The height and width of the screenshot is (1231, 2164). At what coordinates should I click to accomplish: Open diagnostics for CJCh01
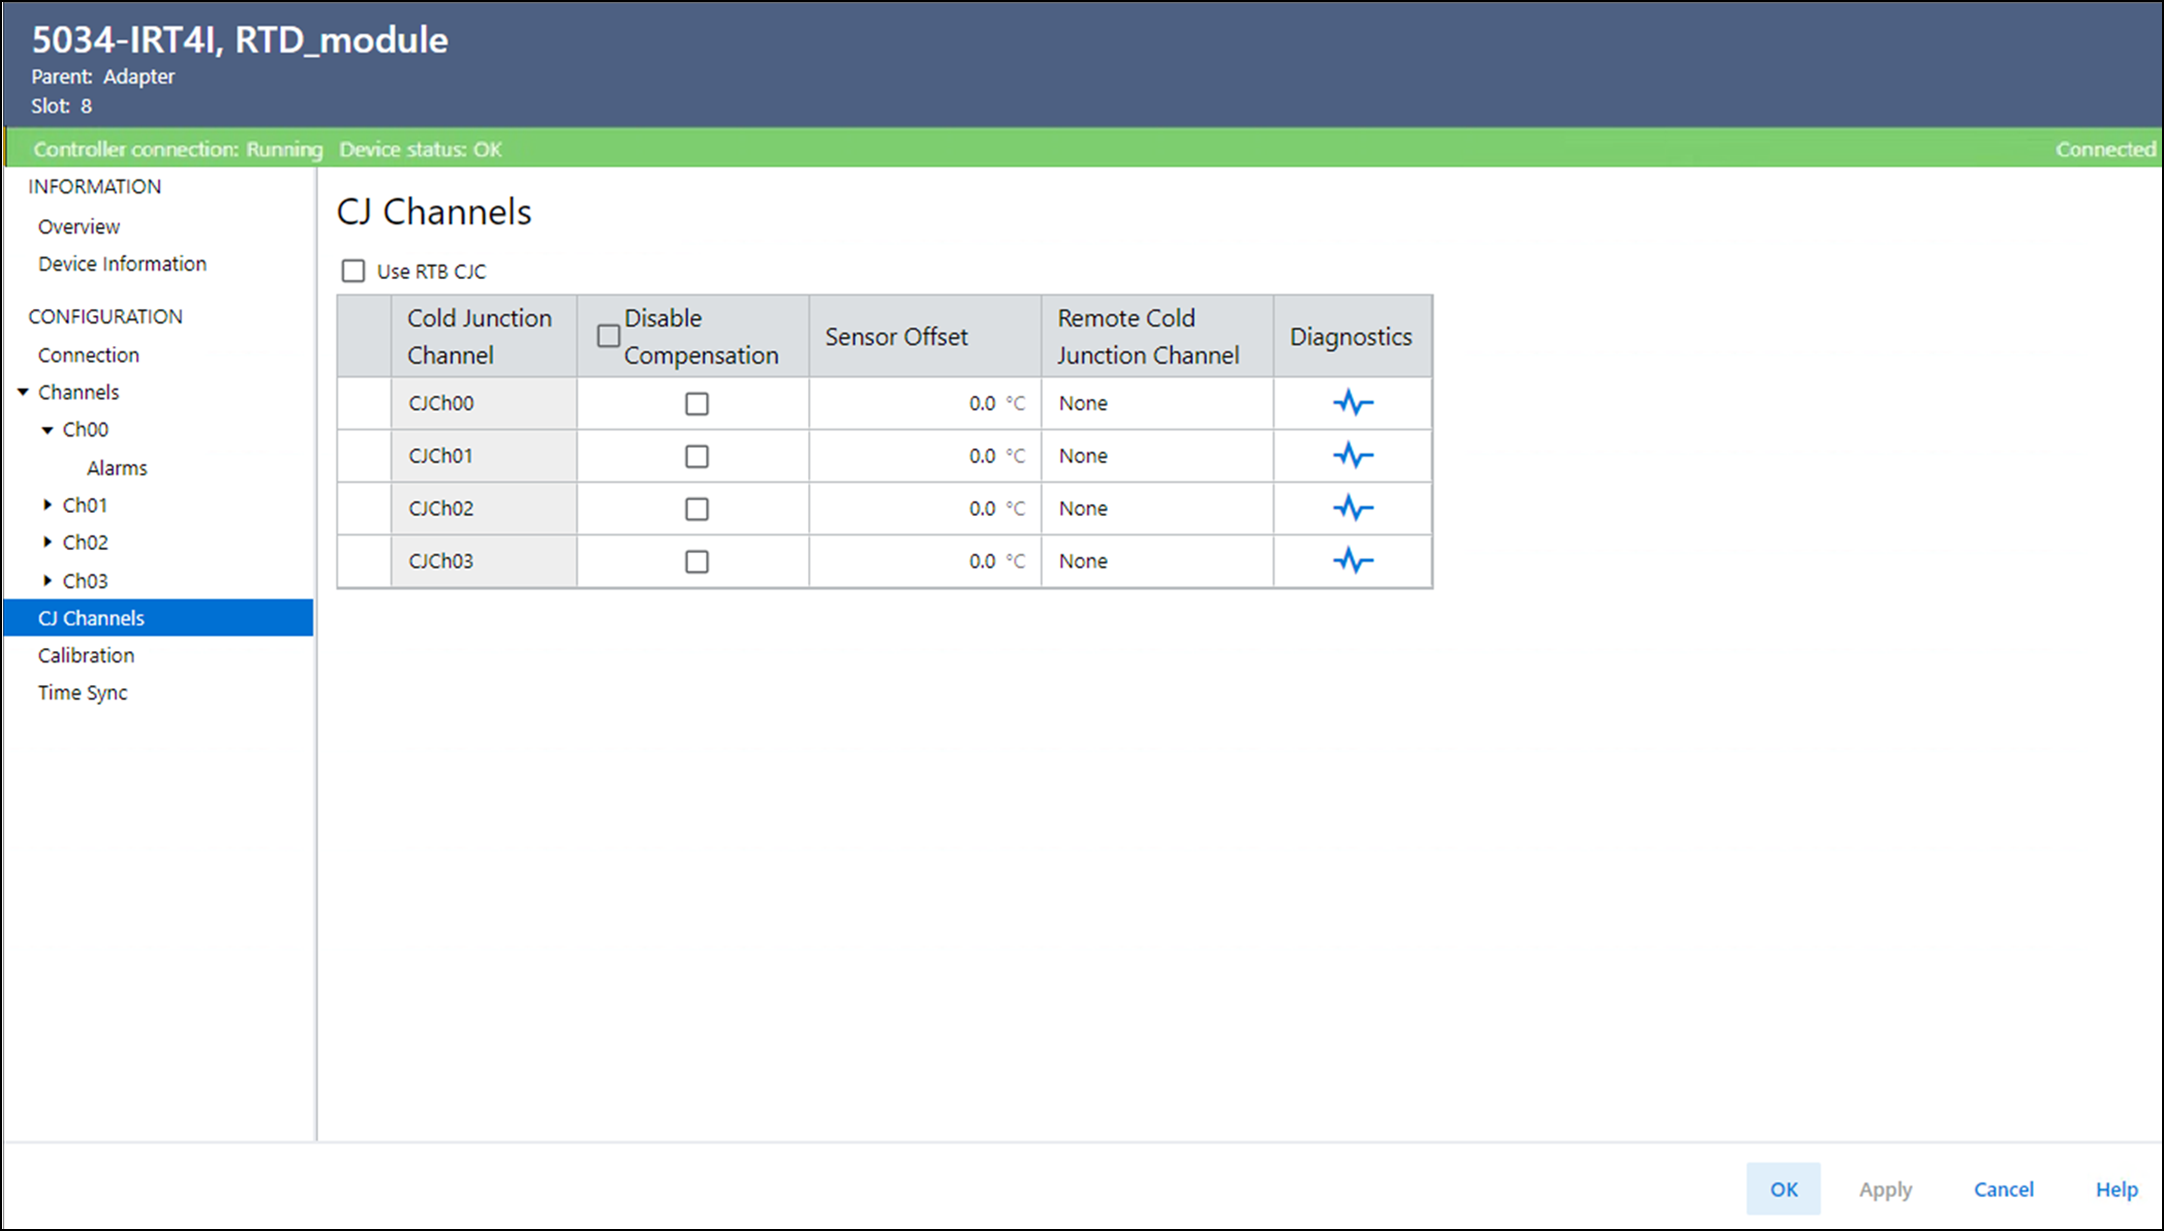pos(1352,456)
